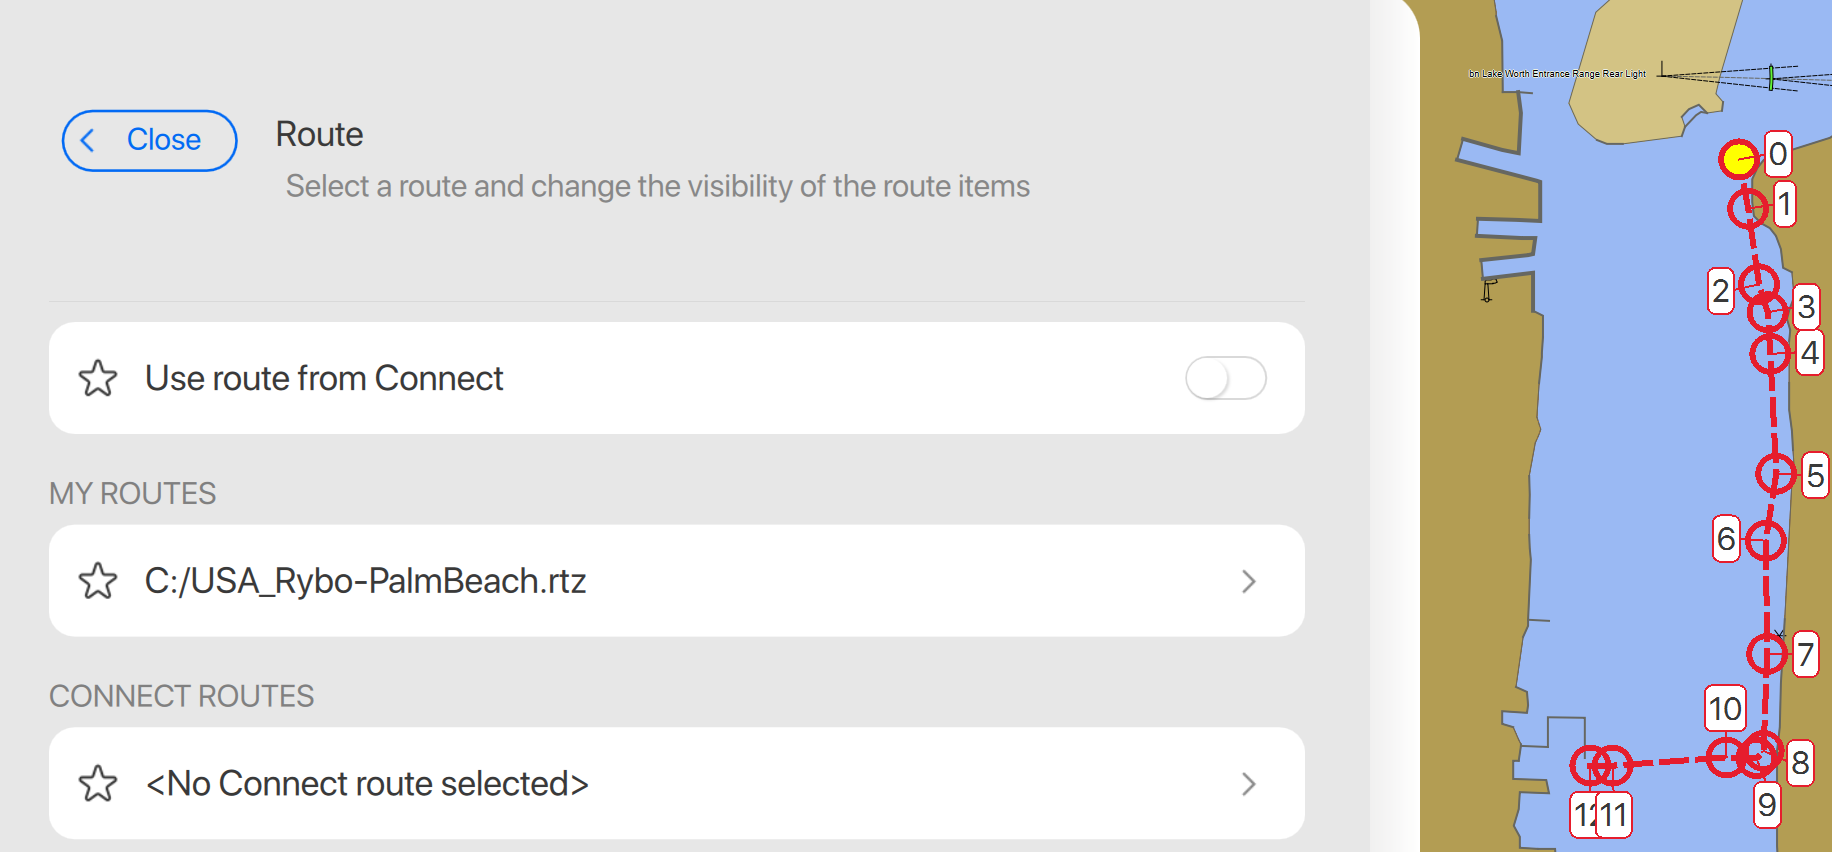Viewport: 1832px width, 852px height.
Task: Click waypoint label 4 on the chart
Action: pyautogui.click(x=1809, y=353)
